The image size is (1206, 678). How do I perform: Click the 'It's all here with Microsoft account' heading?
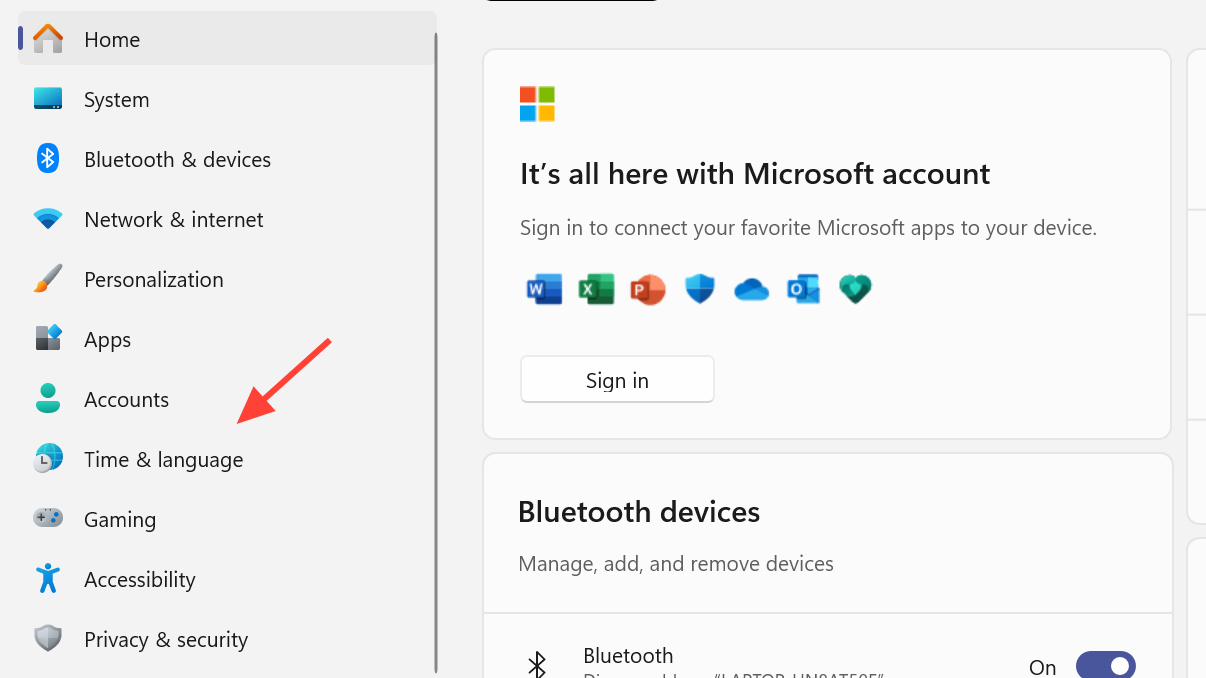tap(755, 174)
